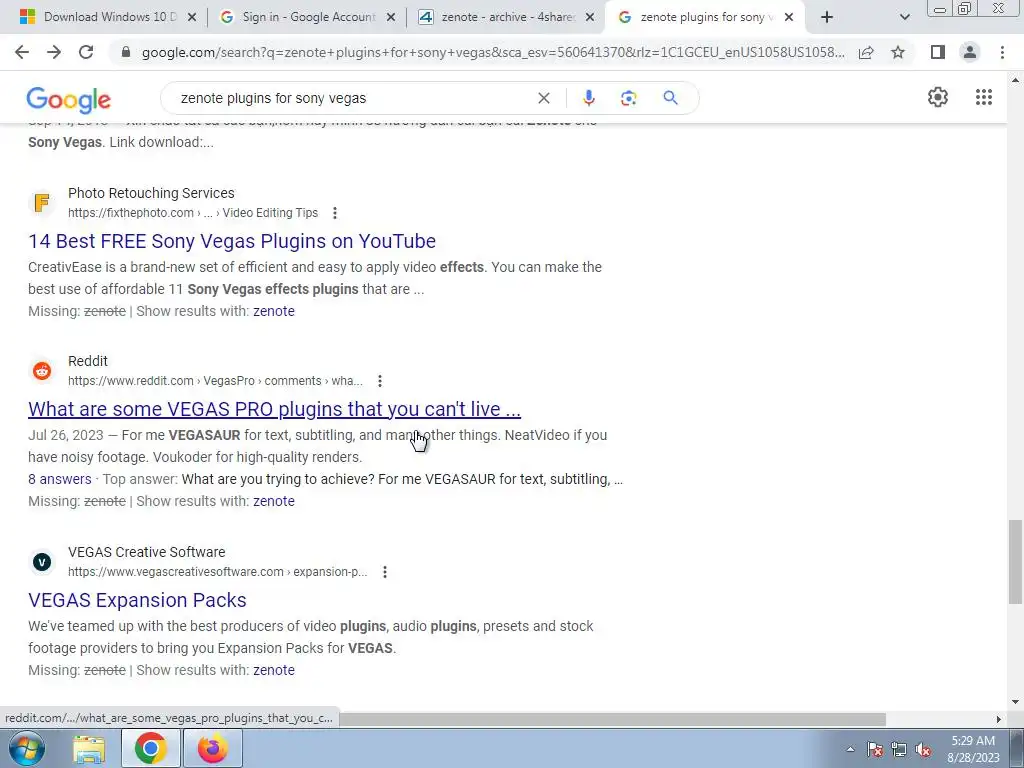Open the Chrome side panel
The height and width of the screenshot is (768, 1024).
pyautogui.click(x=938, y=52)
